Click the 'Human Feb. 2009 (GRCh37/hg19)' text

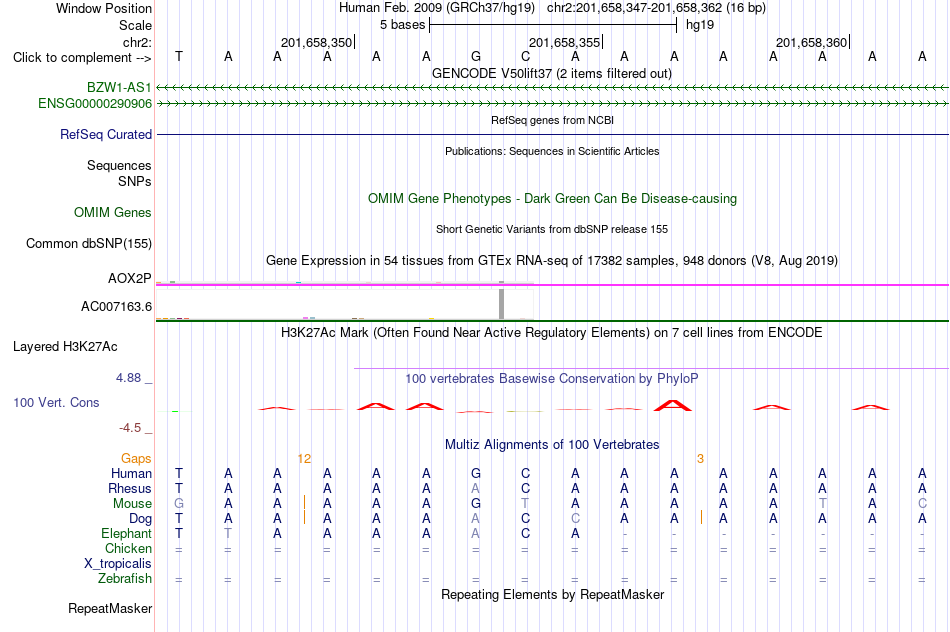(x=437, y=8)
